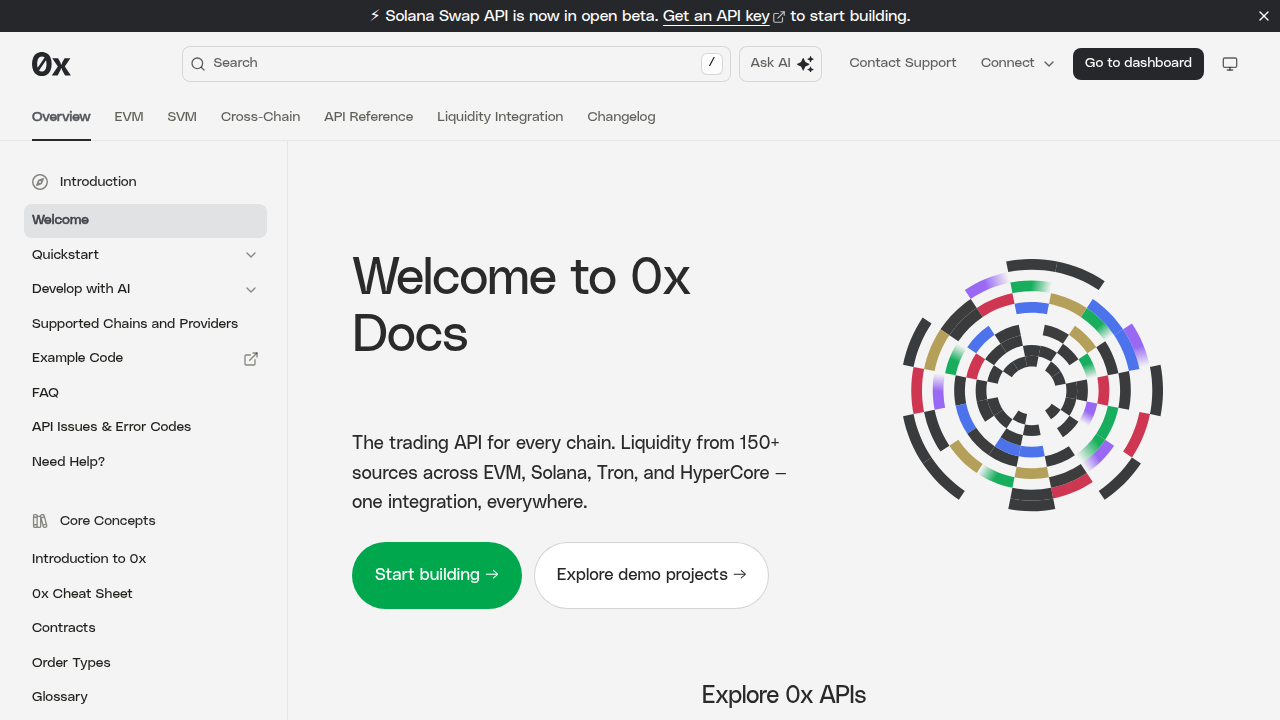
Task: Click the search magnifier icon
Action: 198,64
